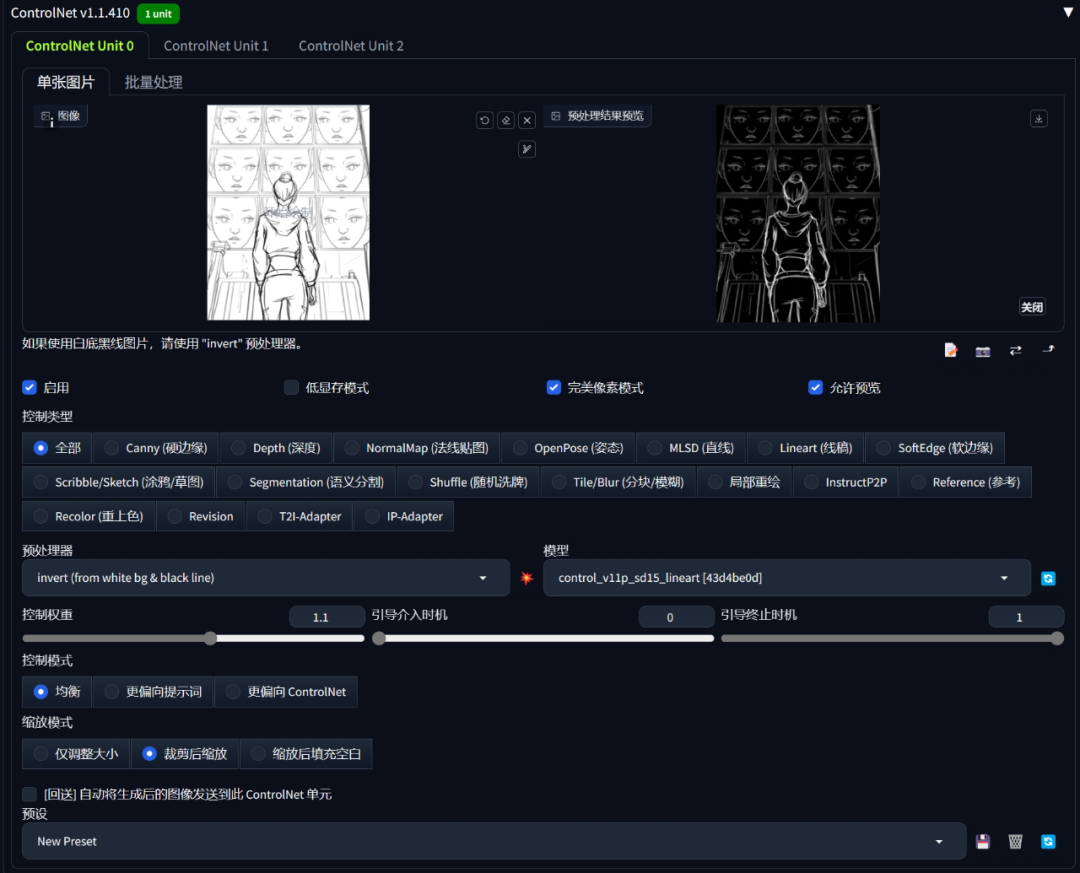Enable the 低显存模式 low VRAM checkbox
The height and width of the screenshot is (873, 1080).
click(291, 387)
